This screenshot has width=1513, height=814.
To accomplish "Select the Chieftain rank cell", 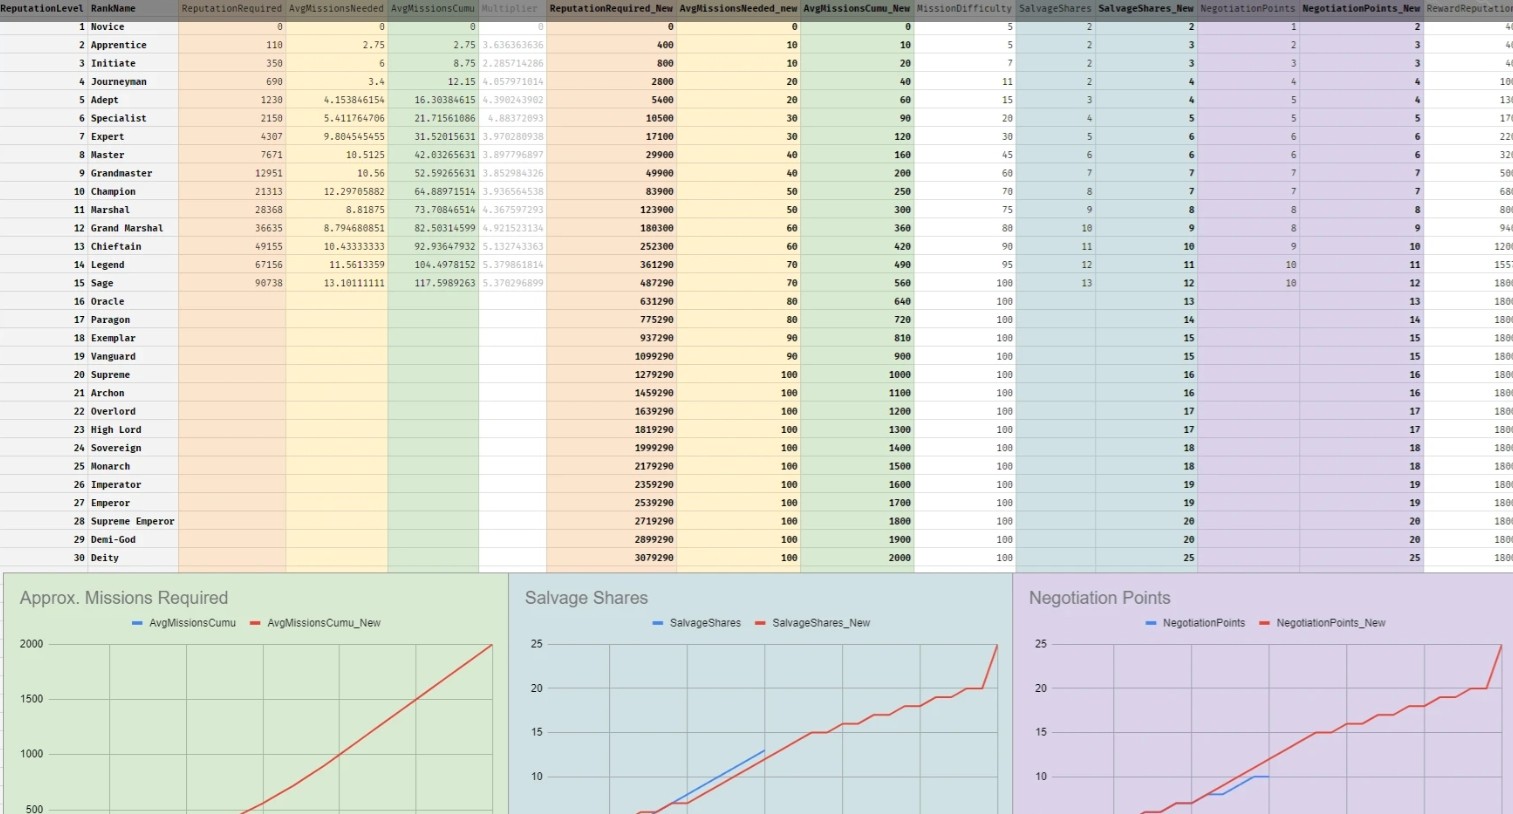I will (133, 247).
